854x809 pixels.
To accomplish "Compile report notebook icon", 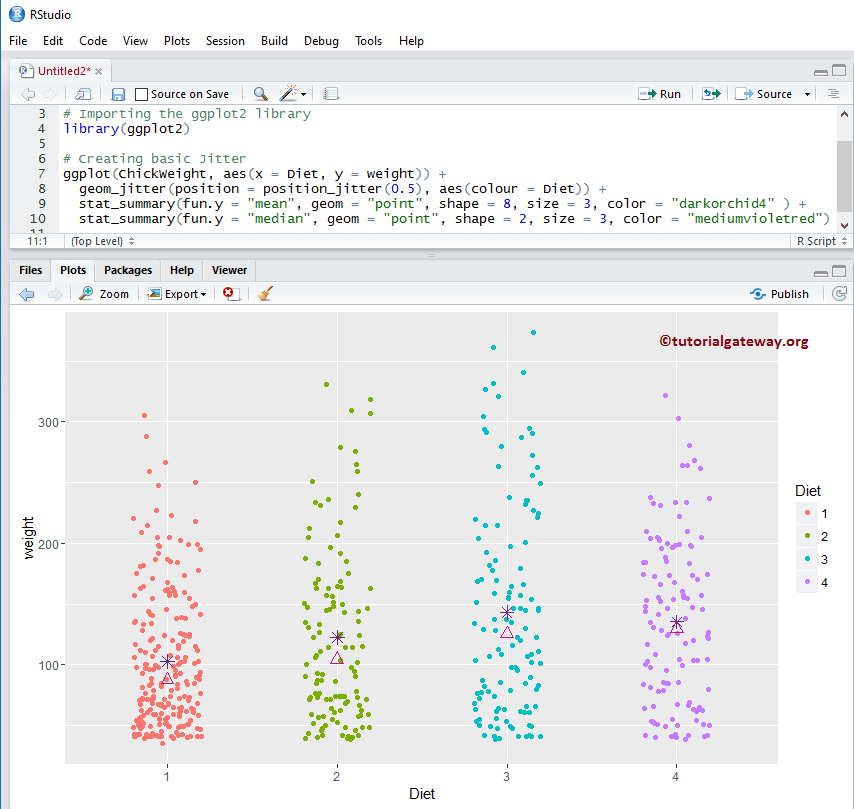I will (331, 94).
